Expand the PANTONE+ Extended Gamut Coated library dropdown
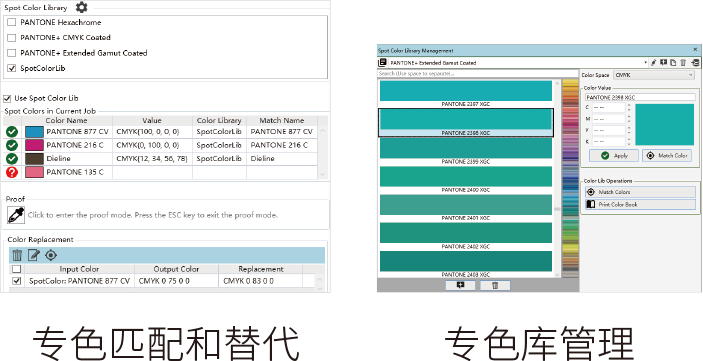 (646, 63)
